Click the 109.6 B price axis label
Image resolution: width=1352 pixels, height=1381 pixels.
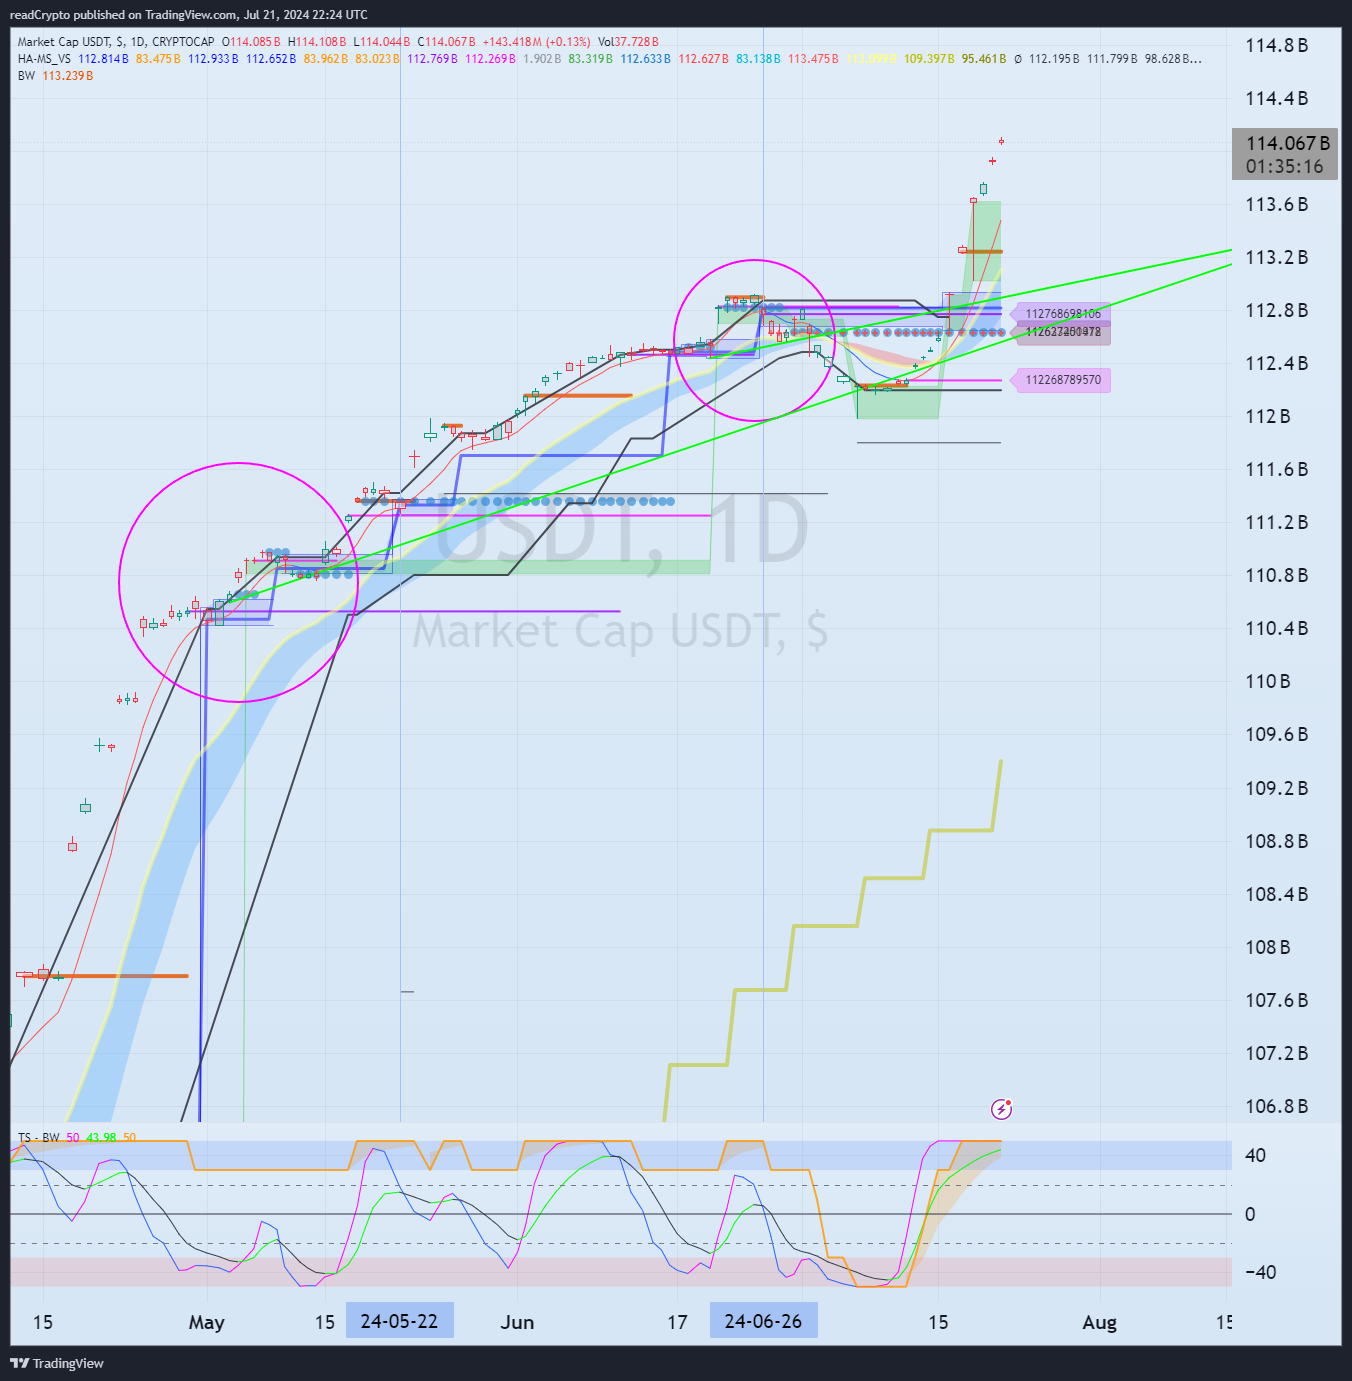1276,734
